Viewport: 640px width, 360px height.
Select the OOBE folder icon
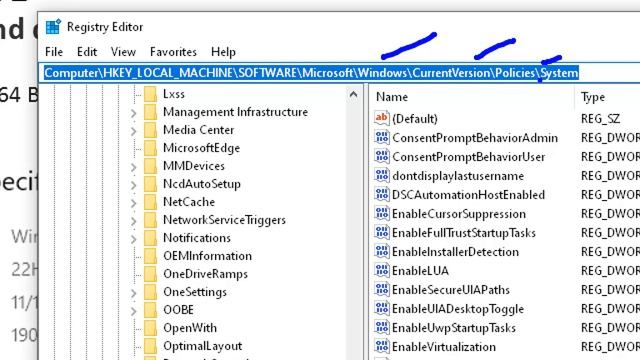(x=150, y=310)
